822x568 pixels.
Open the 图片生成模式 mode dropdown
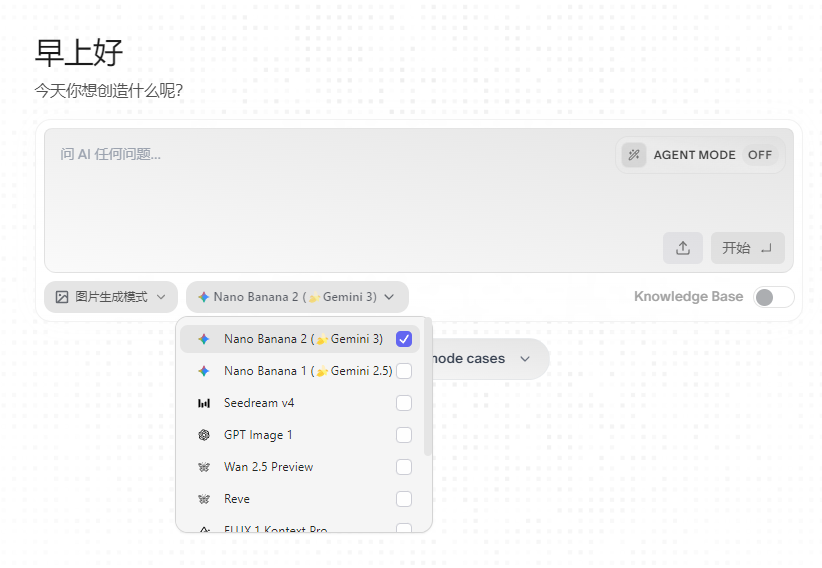(111, 297)
